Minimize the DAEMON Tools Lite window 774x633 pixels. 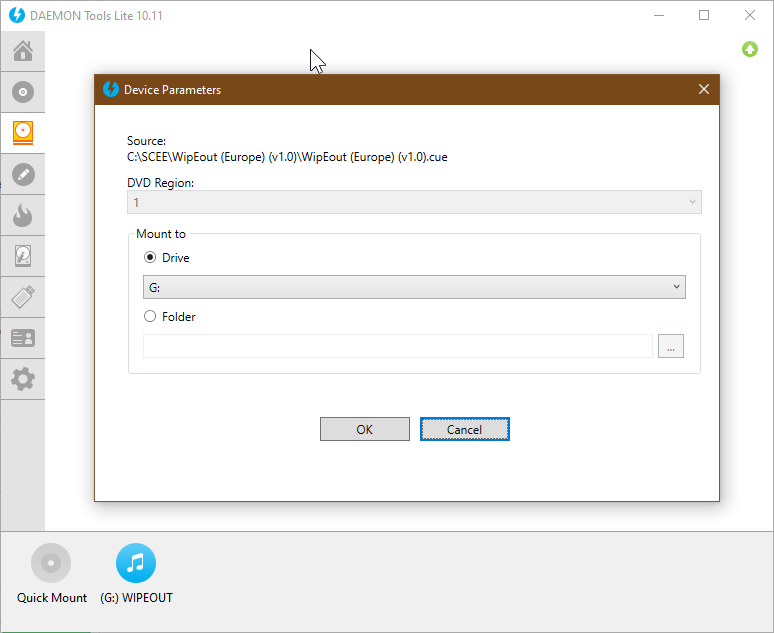[x=658, y=15]
